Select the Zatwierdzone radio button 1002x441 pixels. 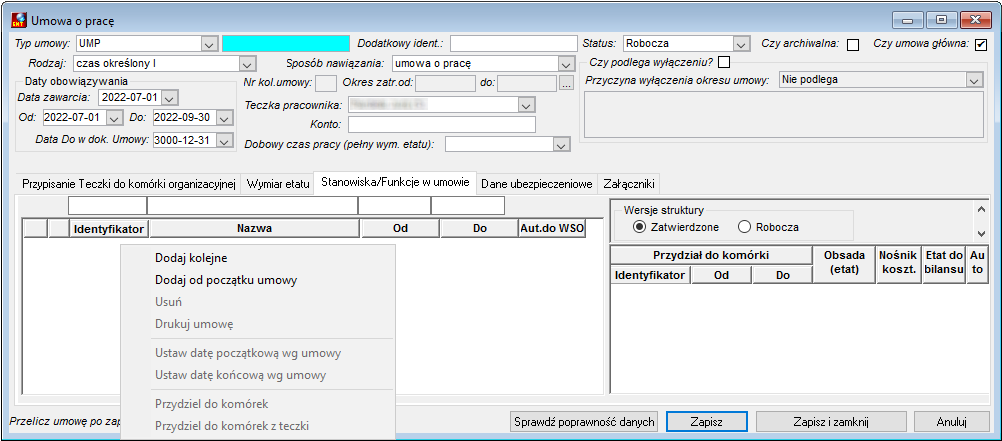pos(639,227)
